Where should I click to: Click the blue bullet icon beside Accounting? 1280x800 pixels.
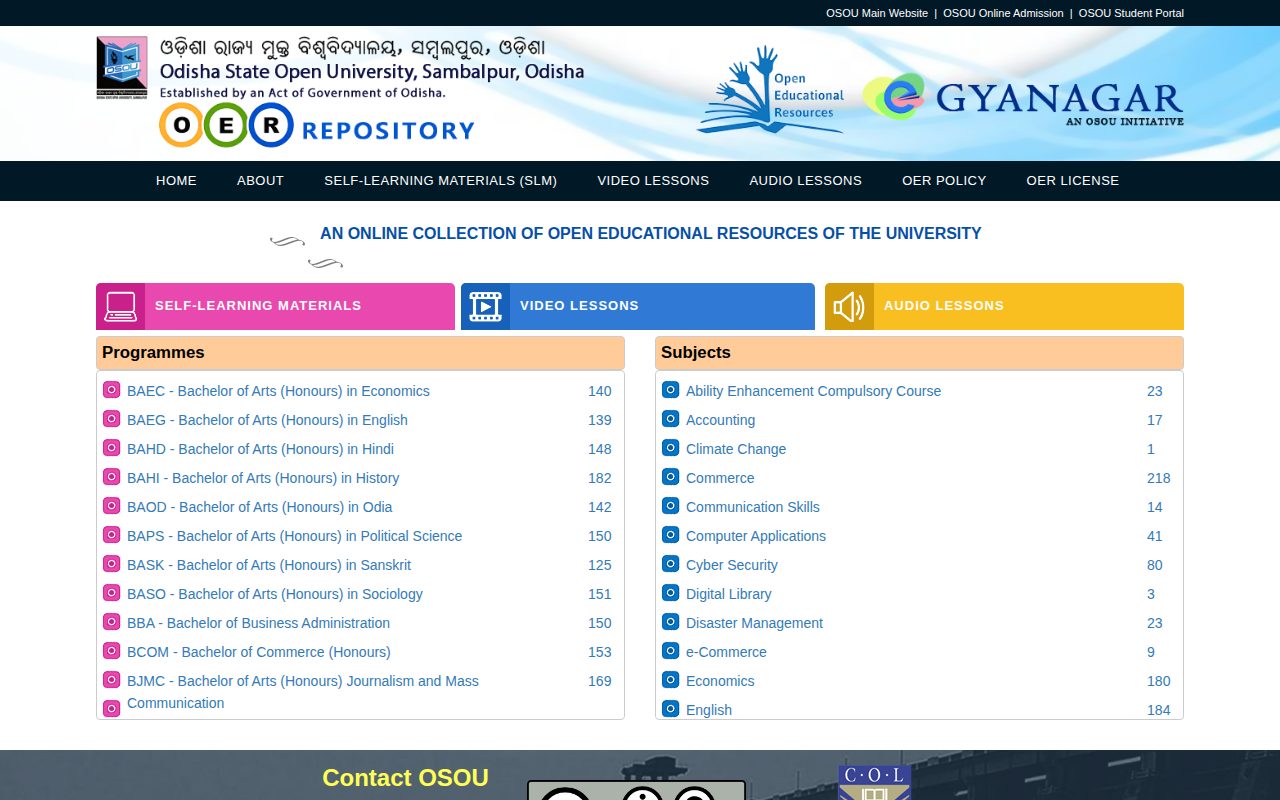pos(671,419)
